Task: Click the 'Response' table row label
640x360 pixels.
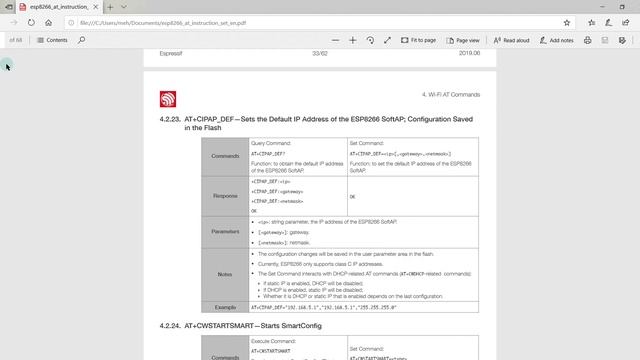Action: pos(225,196)
